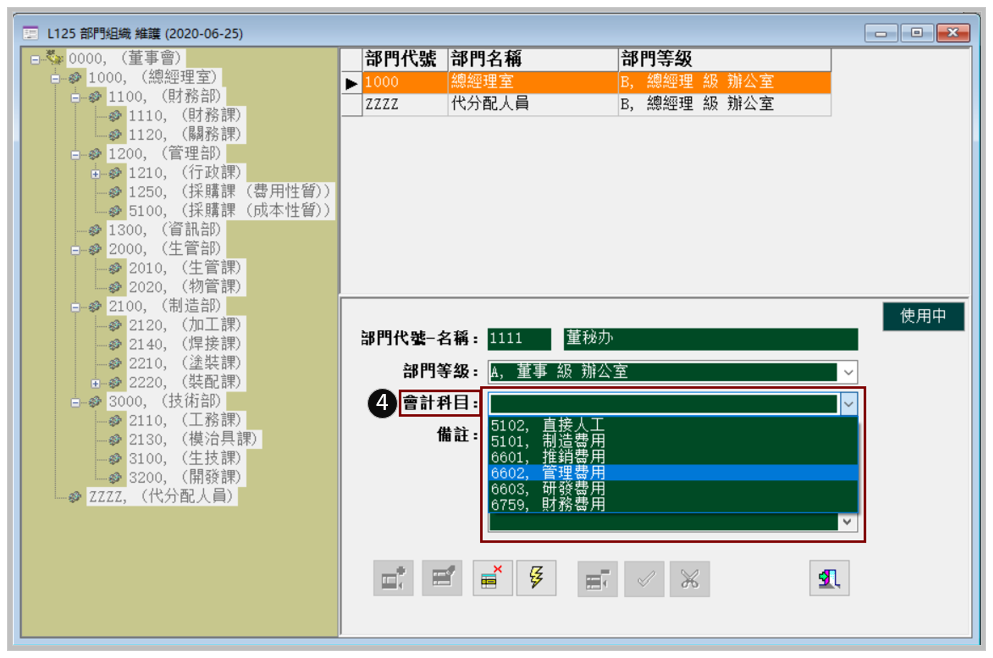Click the gear icon of node 2120 加工課
993x658 pixels.
point(115,326)
